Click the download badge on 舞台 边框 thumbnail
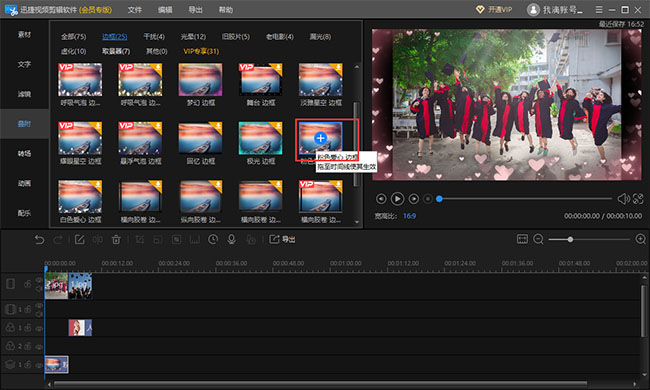The width and height of the screenshot is (650, 390). pos(277,68)
